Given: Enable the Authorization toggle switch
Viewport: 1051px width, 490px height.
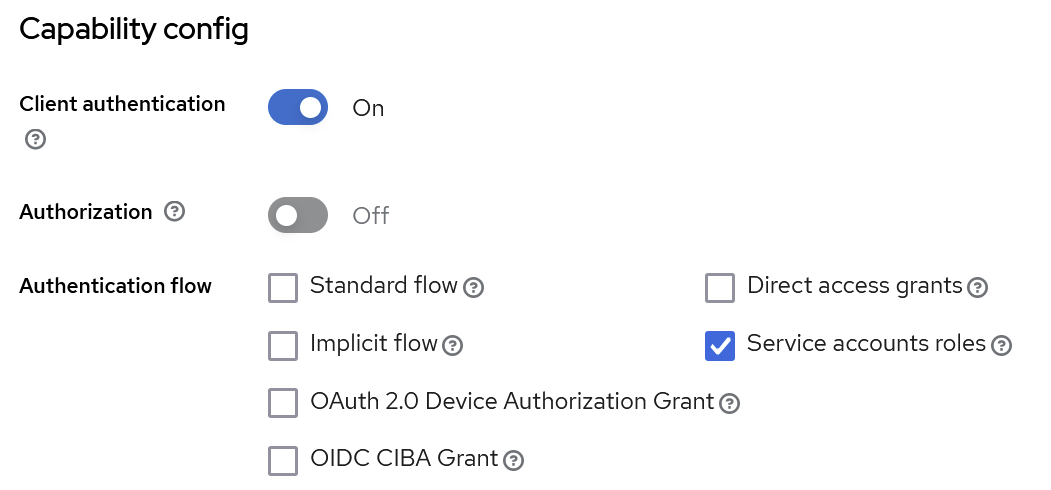Looking at the screenshot, I should (x=298, y=215).
